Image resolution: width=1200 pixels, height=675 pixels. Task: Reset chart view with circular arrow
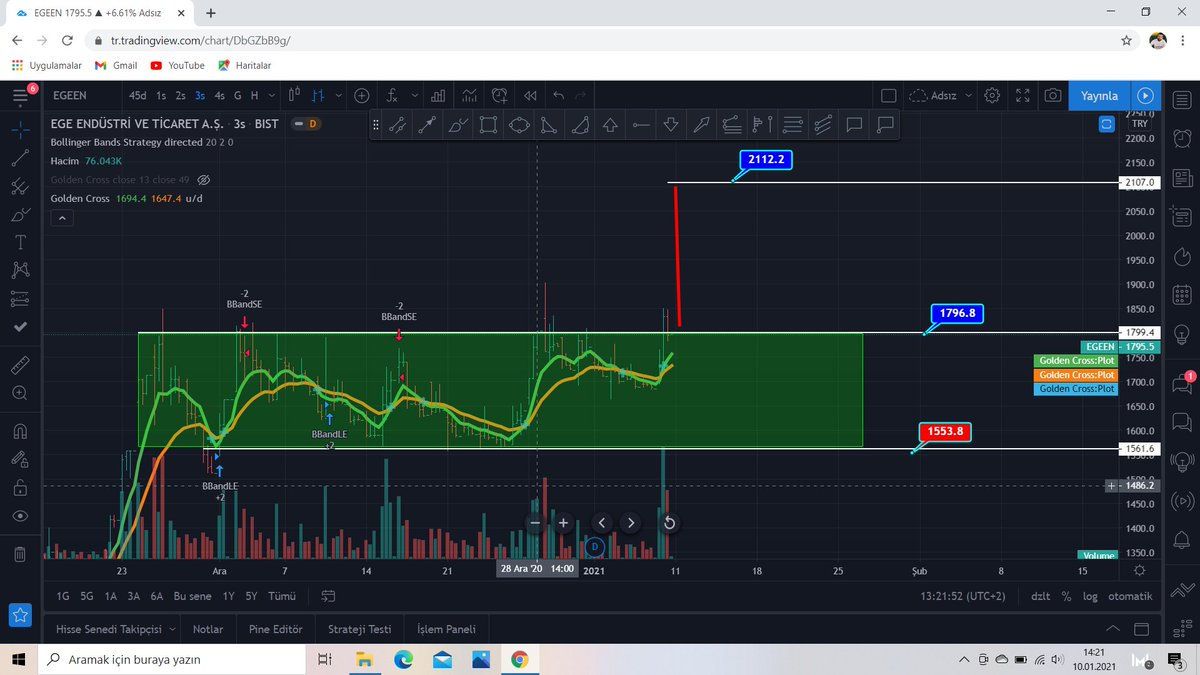(669, 522)
